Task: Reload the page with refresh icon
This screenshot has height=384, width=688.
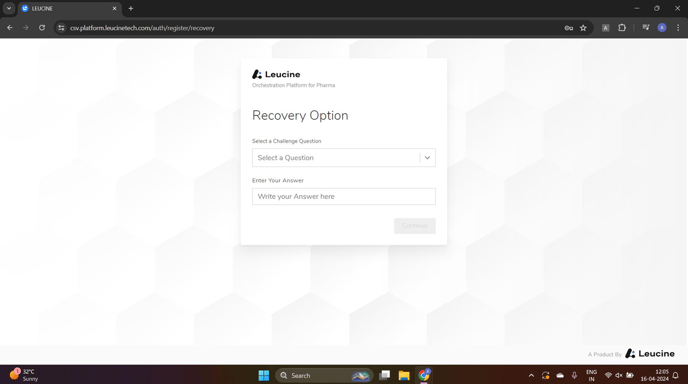Action: pyautogui.click(x=42, y=28)
